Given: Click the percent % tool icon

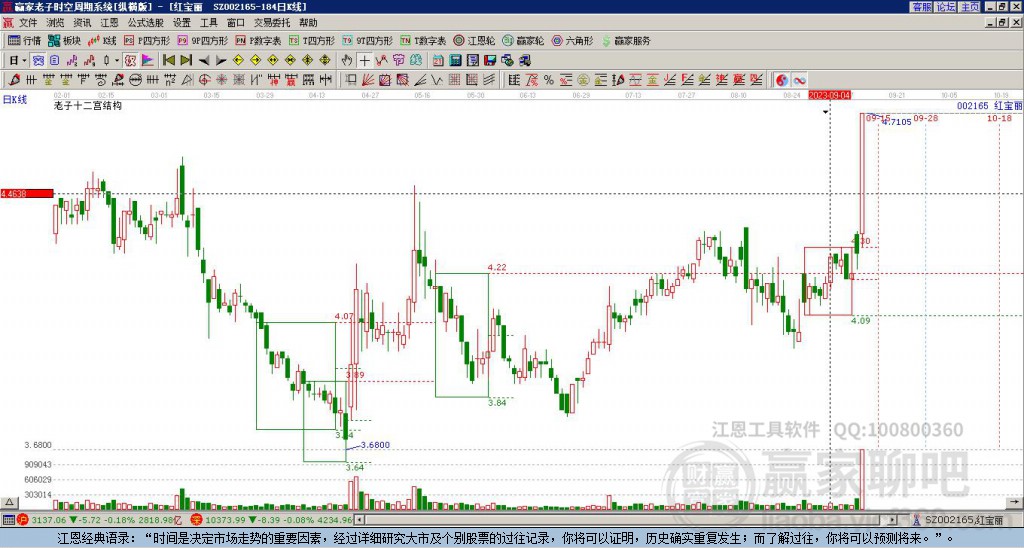Looking at the screenshot, I should [x=549, y=80].
